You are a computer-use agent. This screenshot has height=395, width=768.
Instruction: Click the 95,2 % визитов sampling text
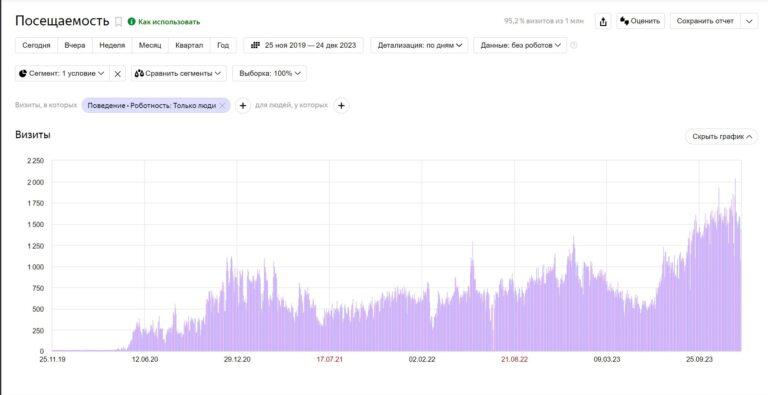[x=544, y=21]
